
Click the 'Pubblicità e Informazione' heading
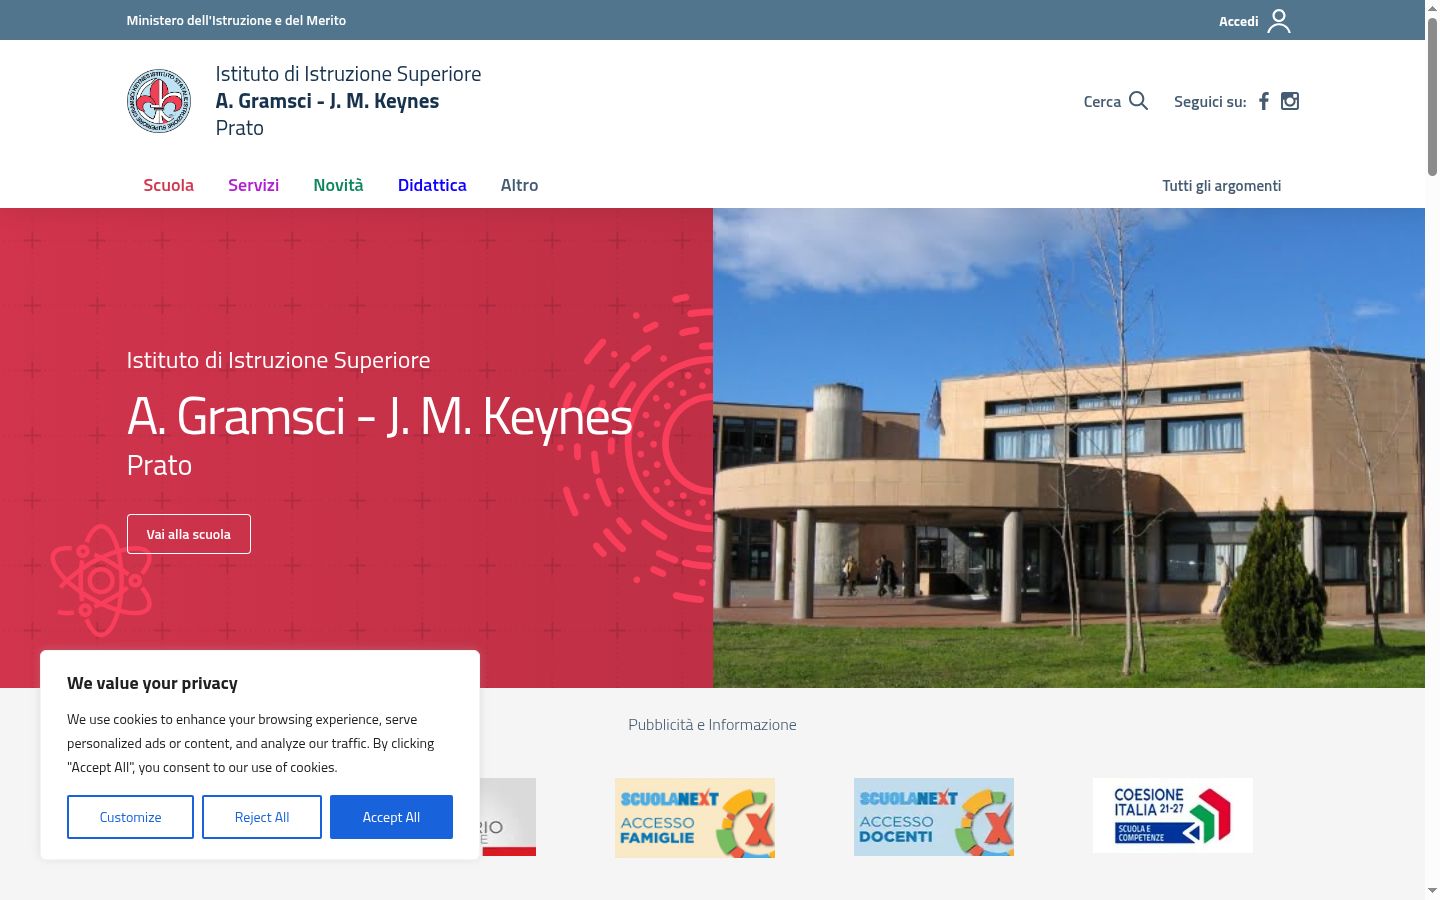[712, 725]
